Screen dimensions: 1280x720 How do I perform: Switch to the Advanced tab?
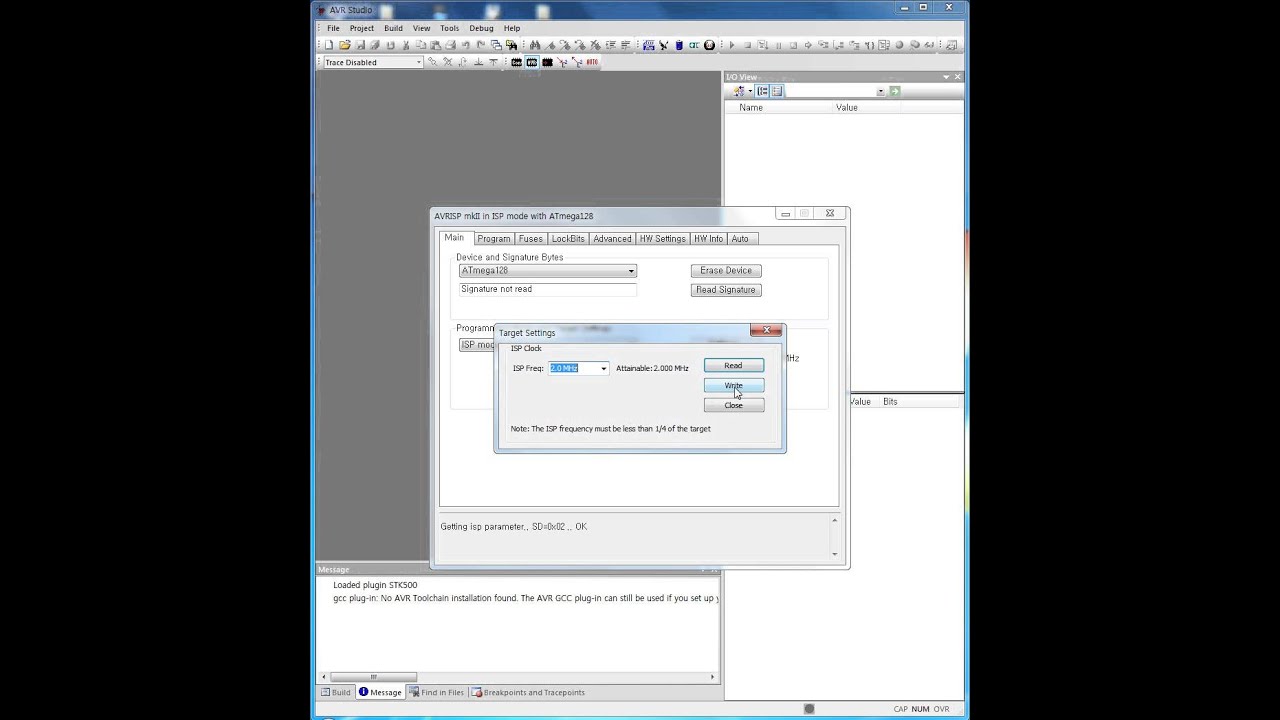612,239
